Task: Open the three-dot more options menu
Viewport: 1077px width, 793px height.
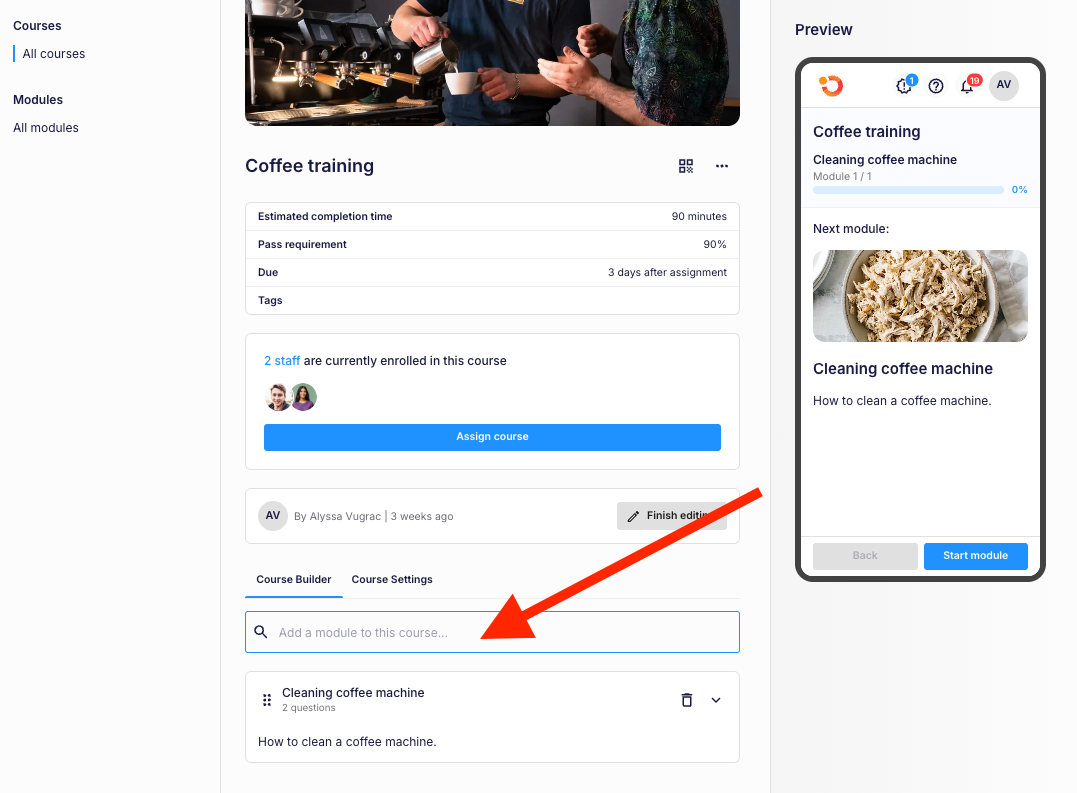Action: (721, 166)
